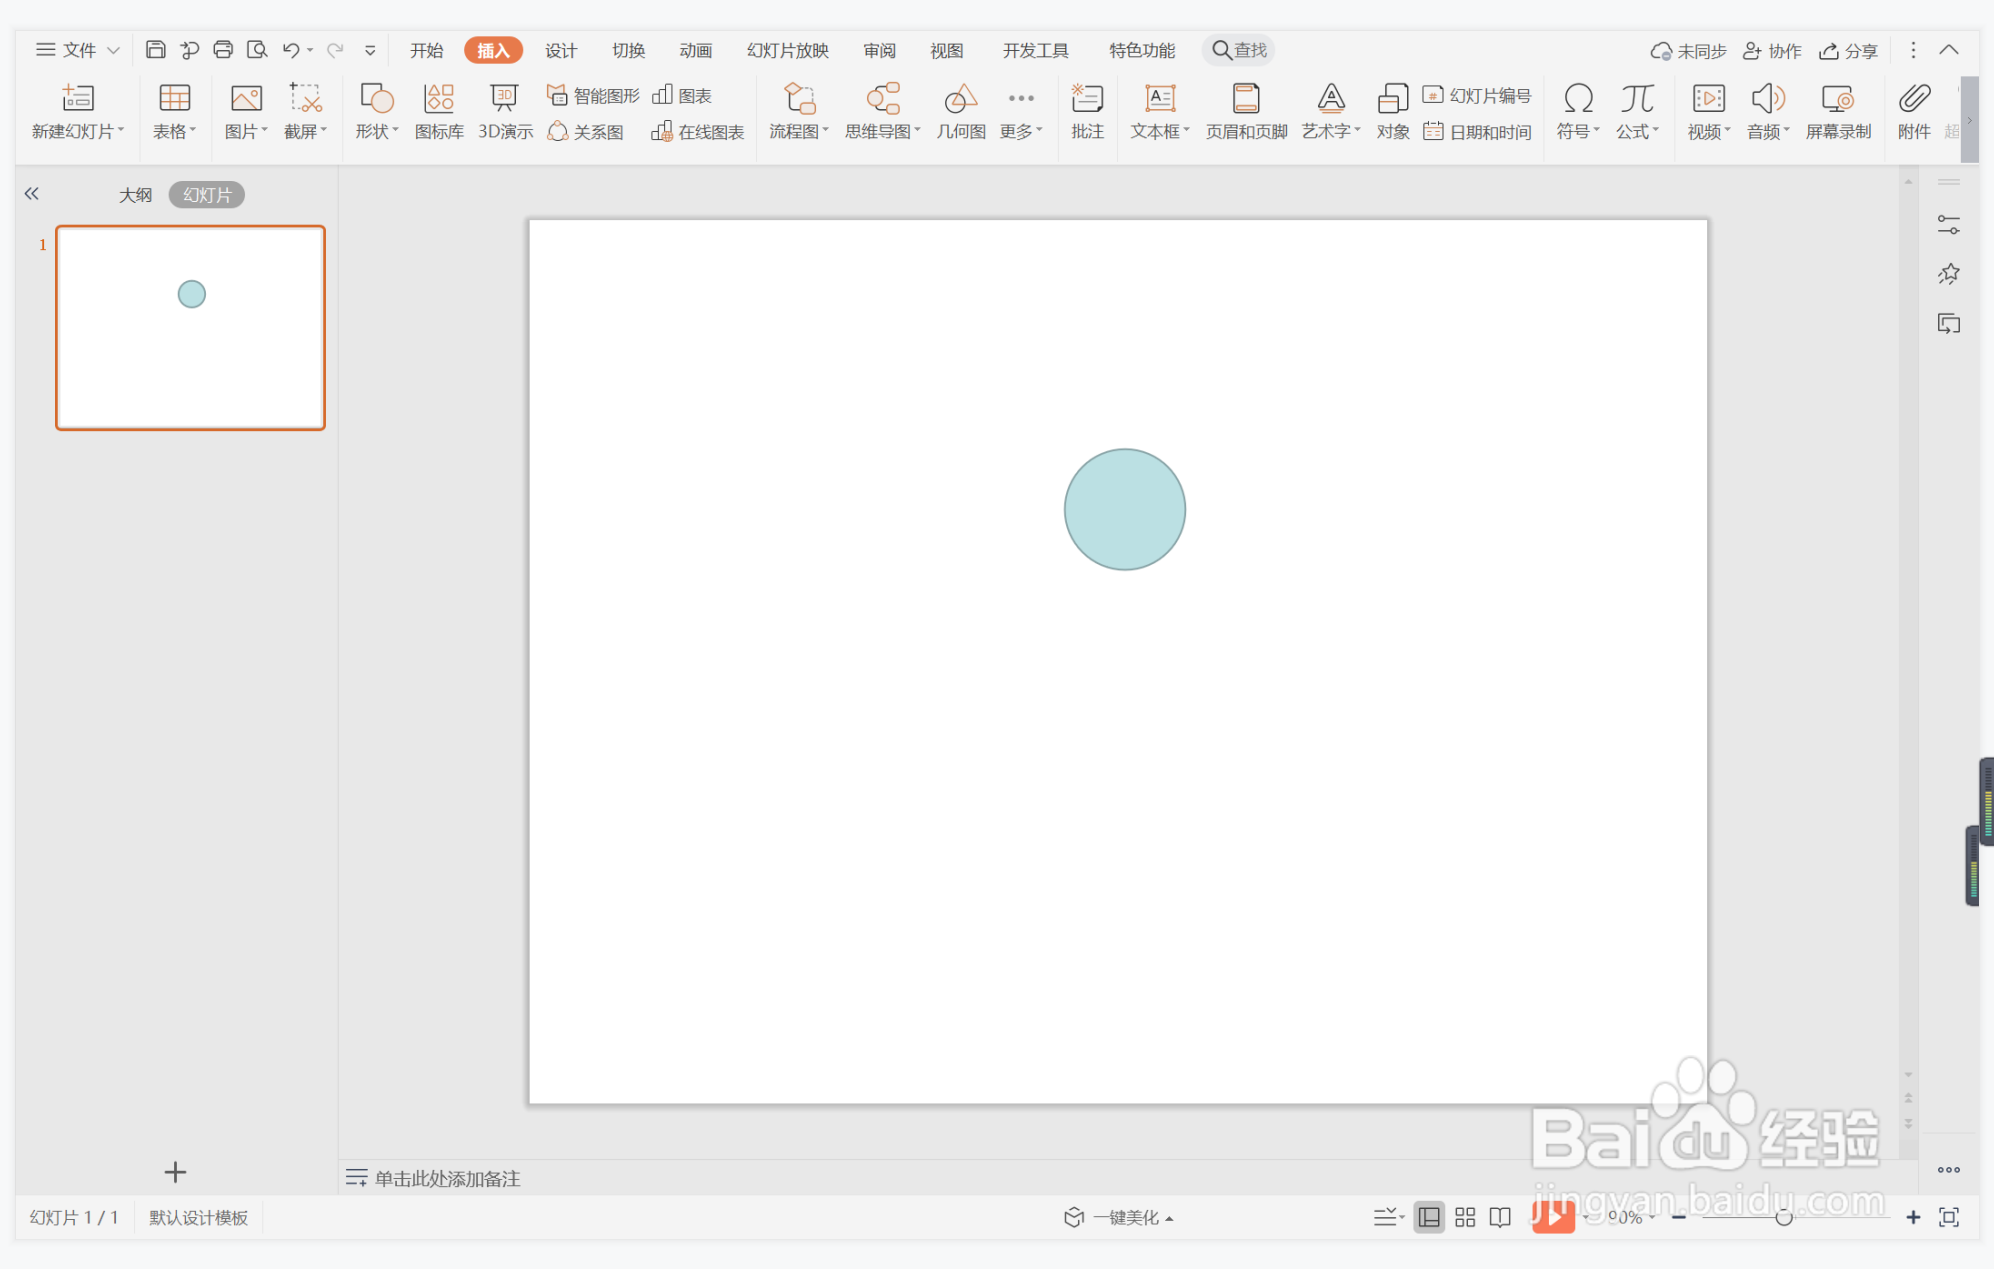
Task: Switch to normal view in status bar
Action: point(1429,1217)
